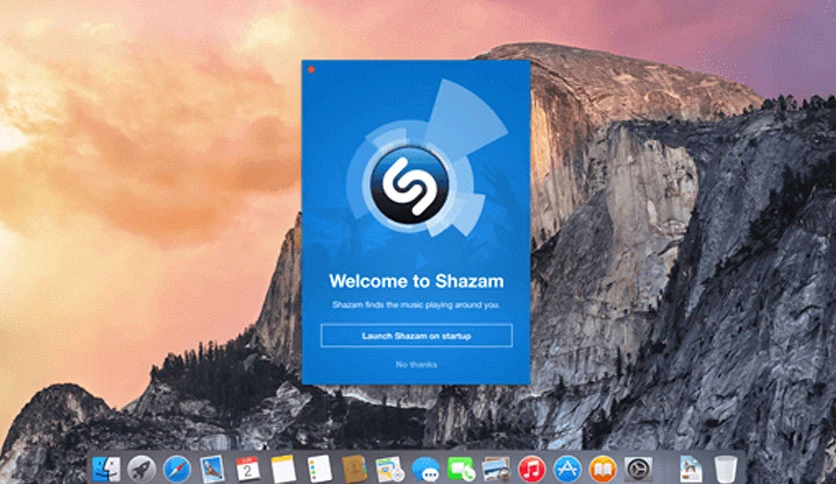Click the Welcome to Shazam heading
Viewport: 836px width, 484px height.
[x=416, y=281]
